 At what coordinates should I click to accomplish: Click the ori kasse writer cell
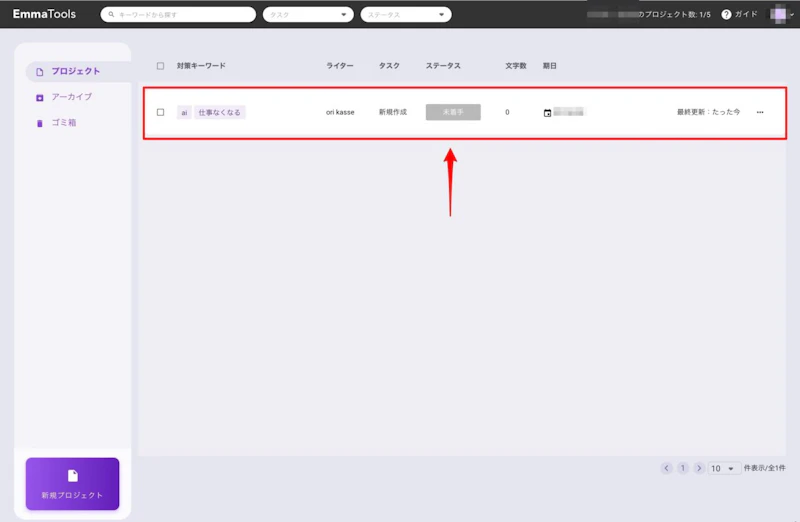pos(340,112)
